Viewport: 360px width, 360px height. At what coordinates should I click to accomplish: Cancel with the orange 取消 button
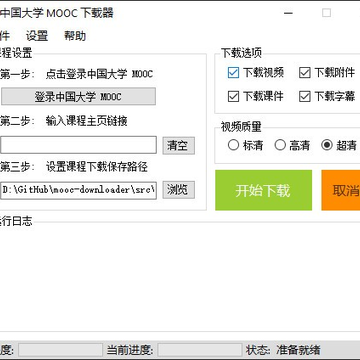point(341,190)
